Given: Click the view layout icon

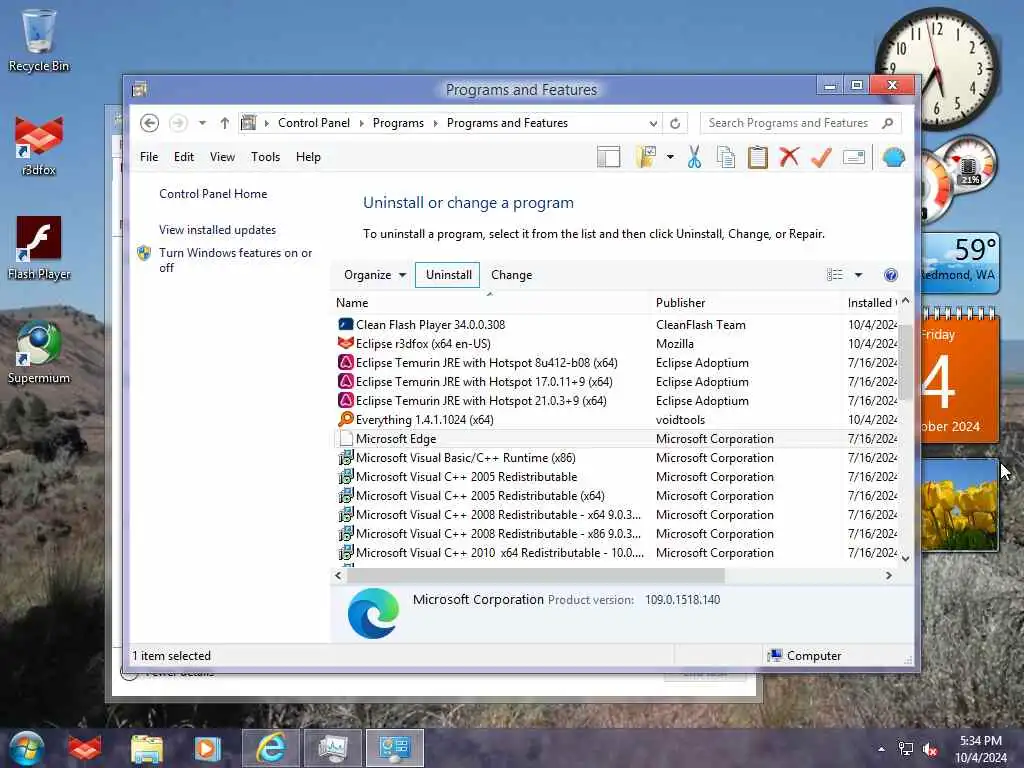Looking at the screenshot, I should (x=835, y=275).
